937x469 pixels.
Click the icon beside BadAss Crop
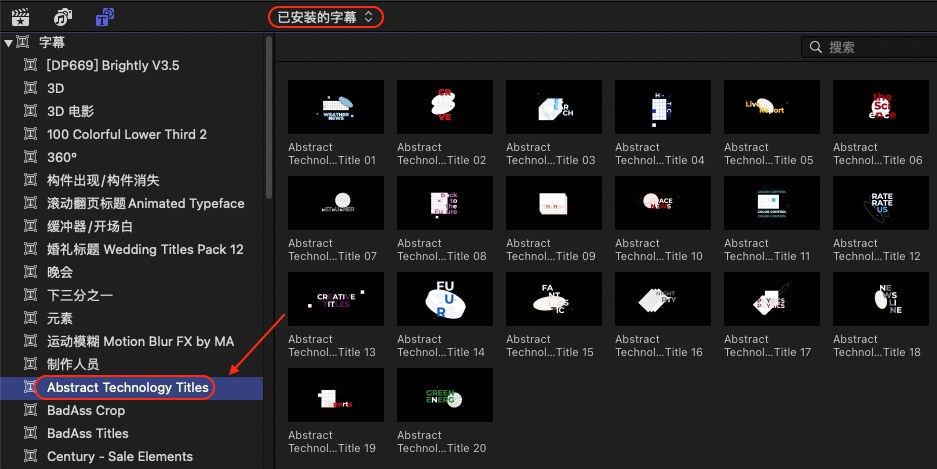click(30, 410)
